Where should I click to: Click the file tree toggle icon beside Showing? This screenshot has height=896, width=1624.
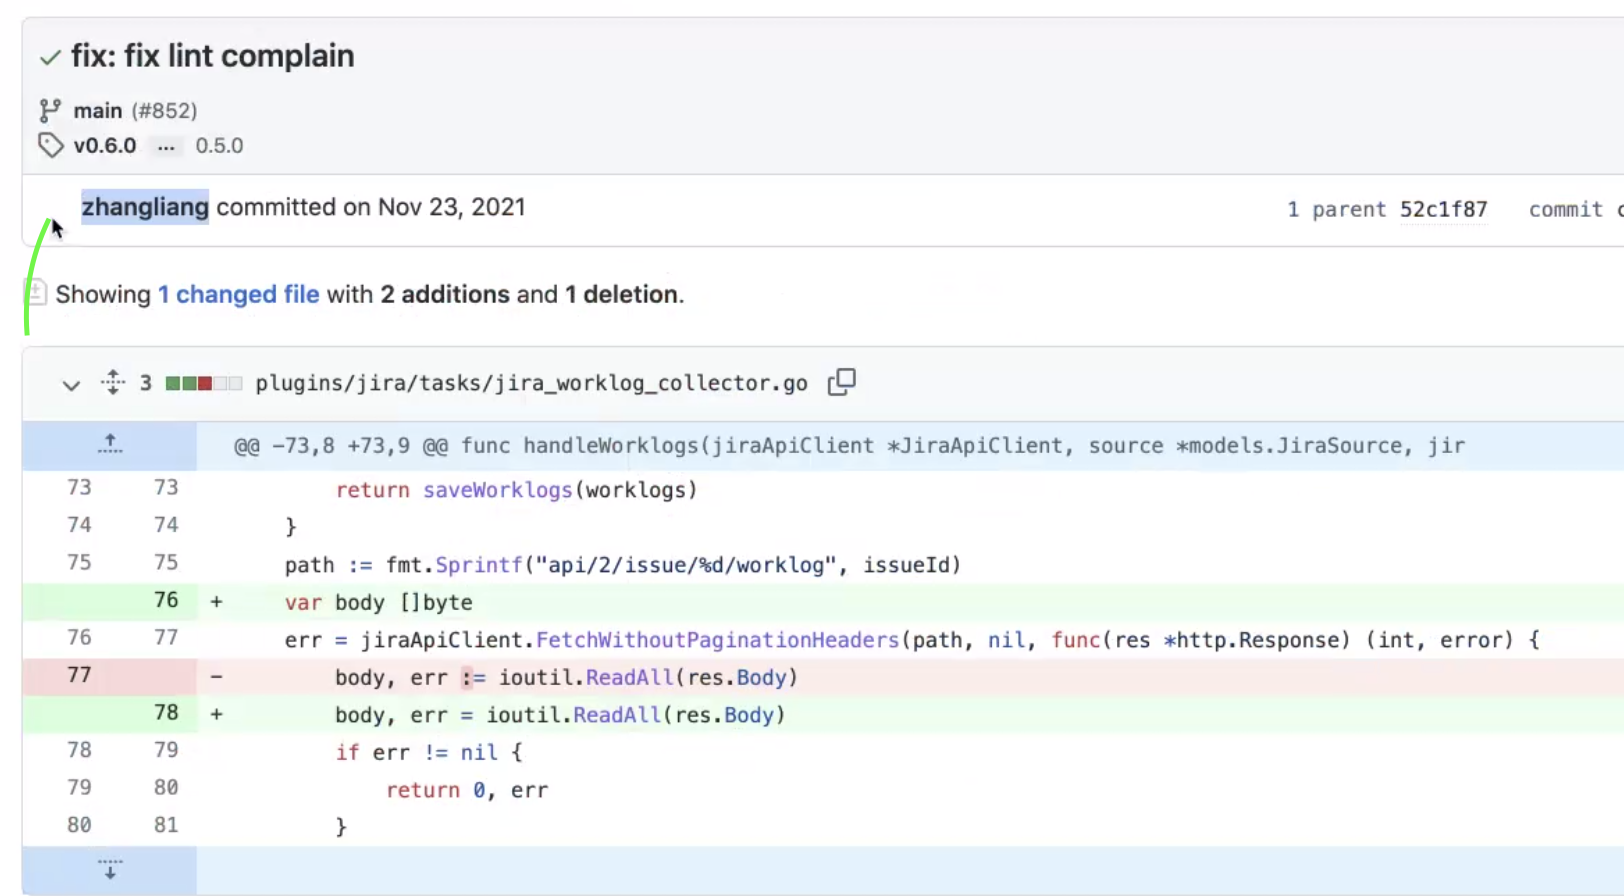[x=35, y=293]
